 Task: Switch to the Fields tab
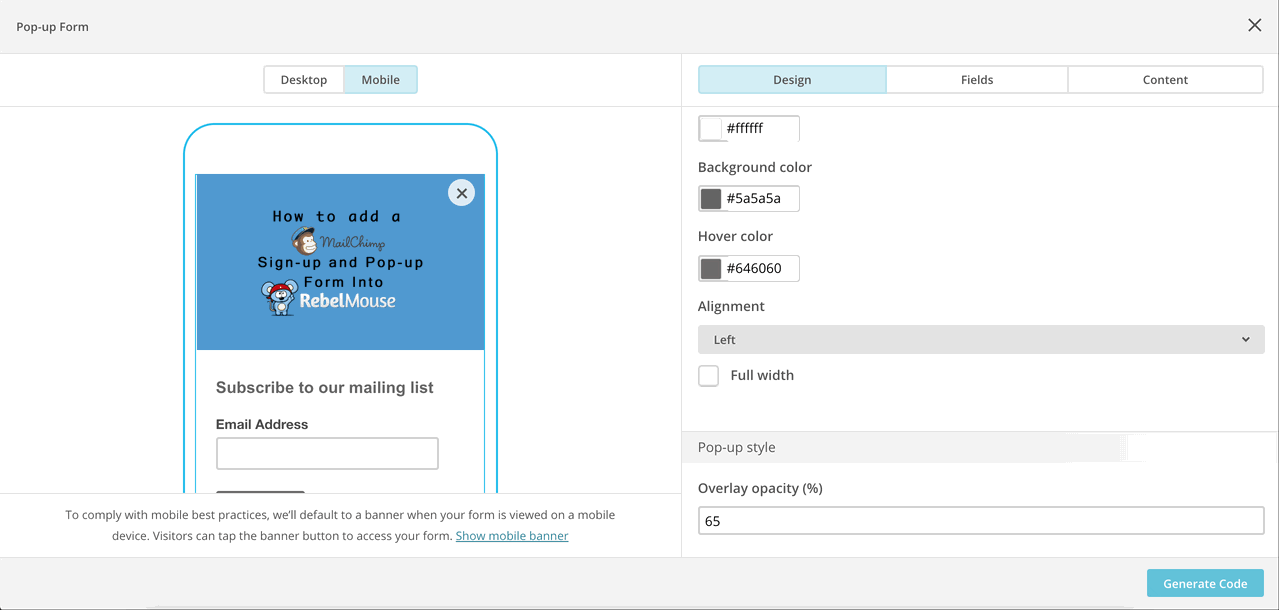(x=977, y=80)
